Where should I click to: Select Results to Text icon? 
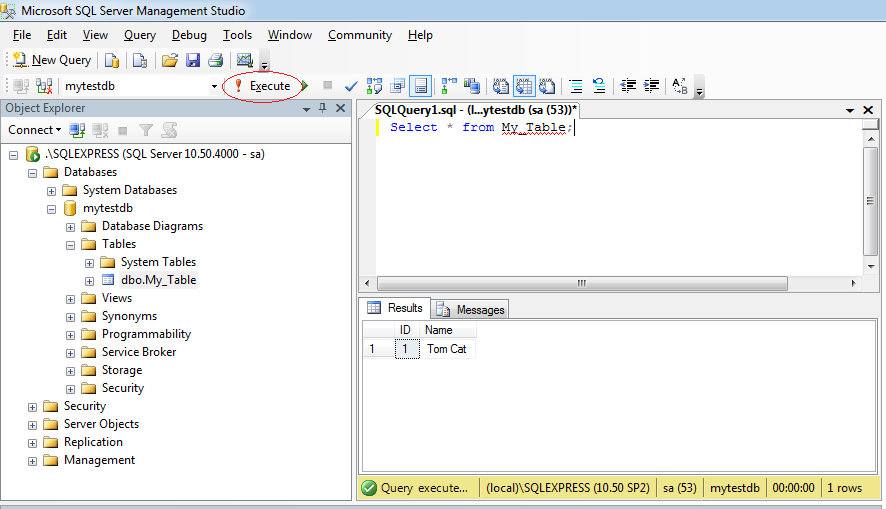[501, 86]
